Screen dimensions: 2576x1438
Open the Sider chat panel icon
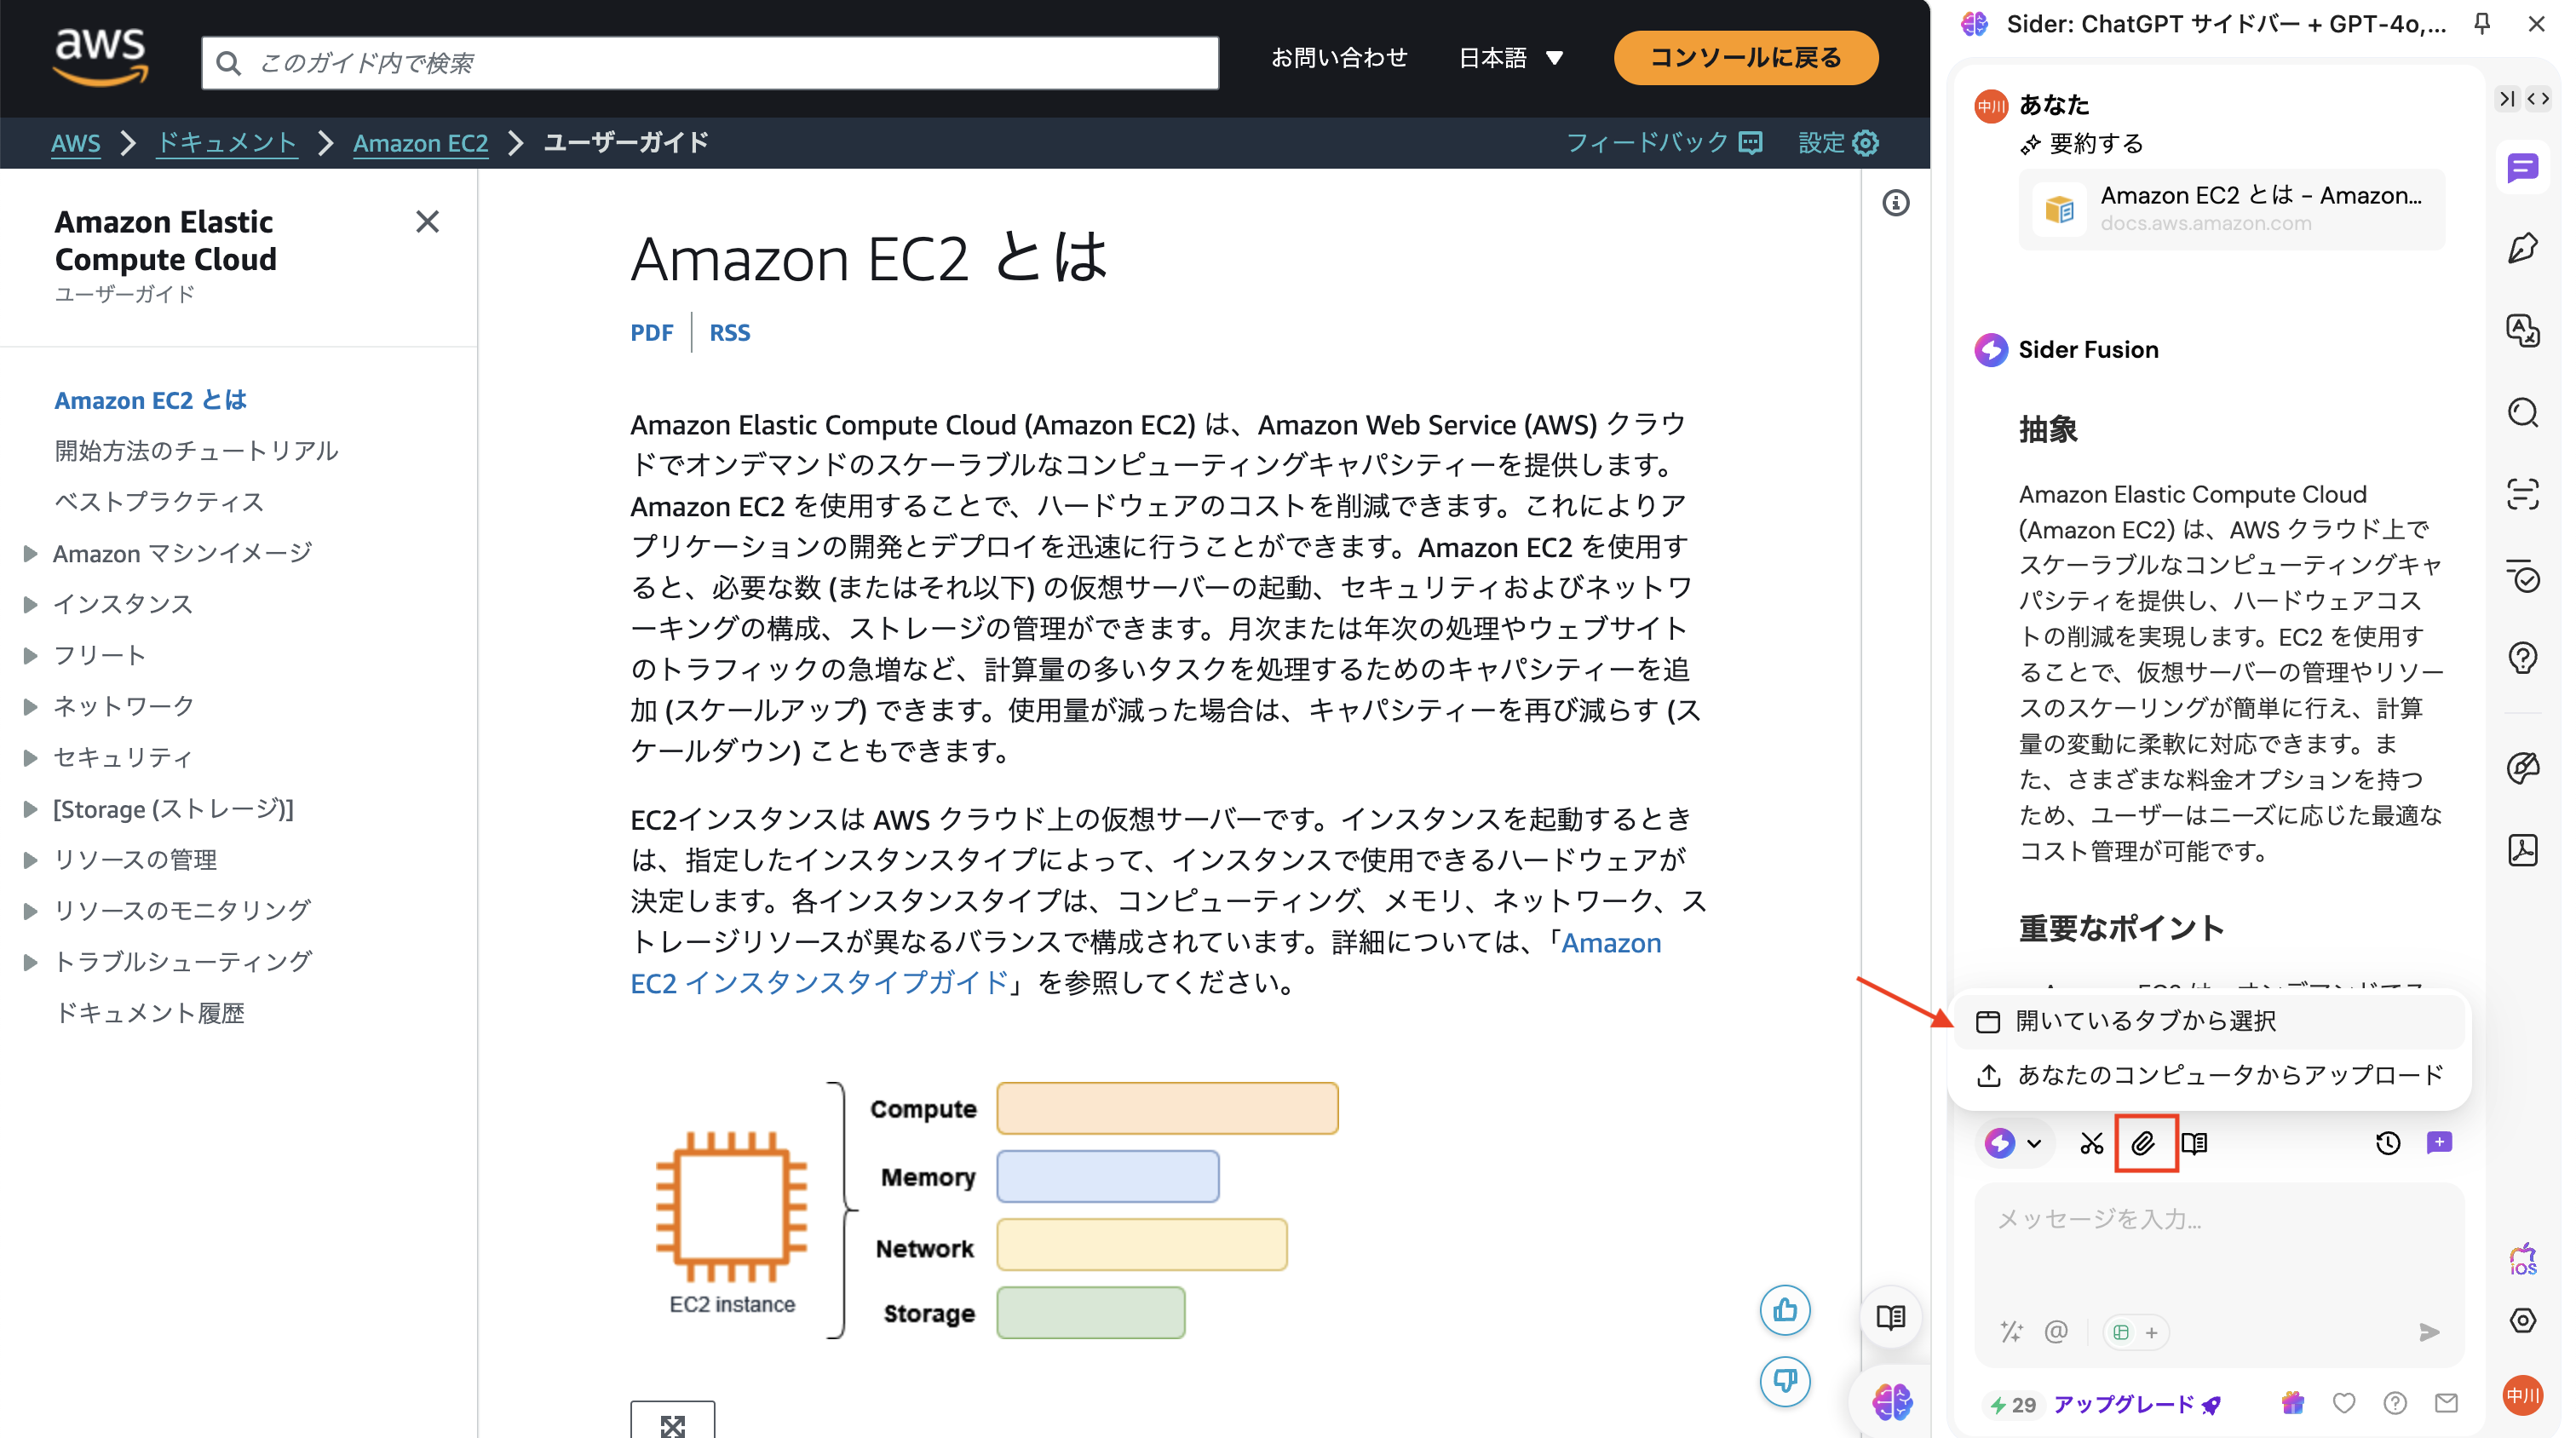(x=2522, y=168)
